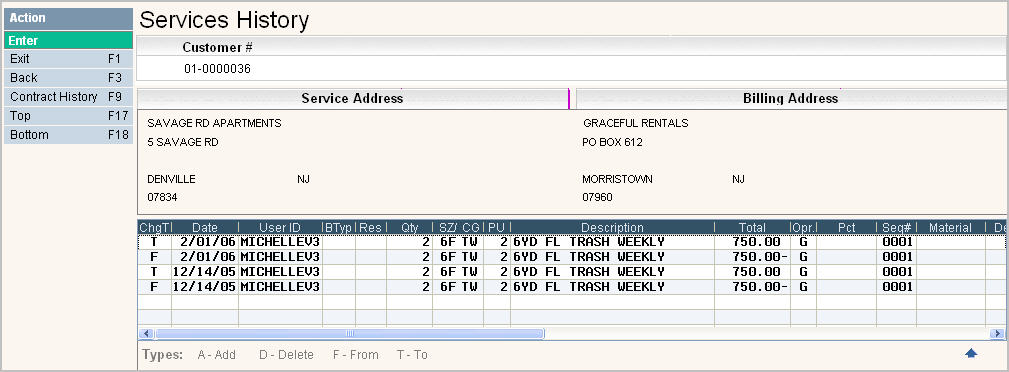Viewport: 1009px width, 372px height.
Task: Click SAVAGE RD APARTMENTS service name
Action: (214, 124)
